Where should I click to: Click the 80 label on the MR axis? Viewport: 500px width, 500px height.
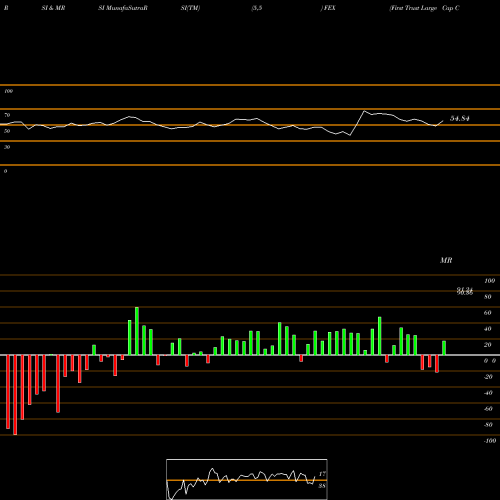tap(487, 297)
